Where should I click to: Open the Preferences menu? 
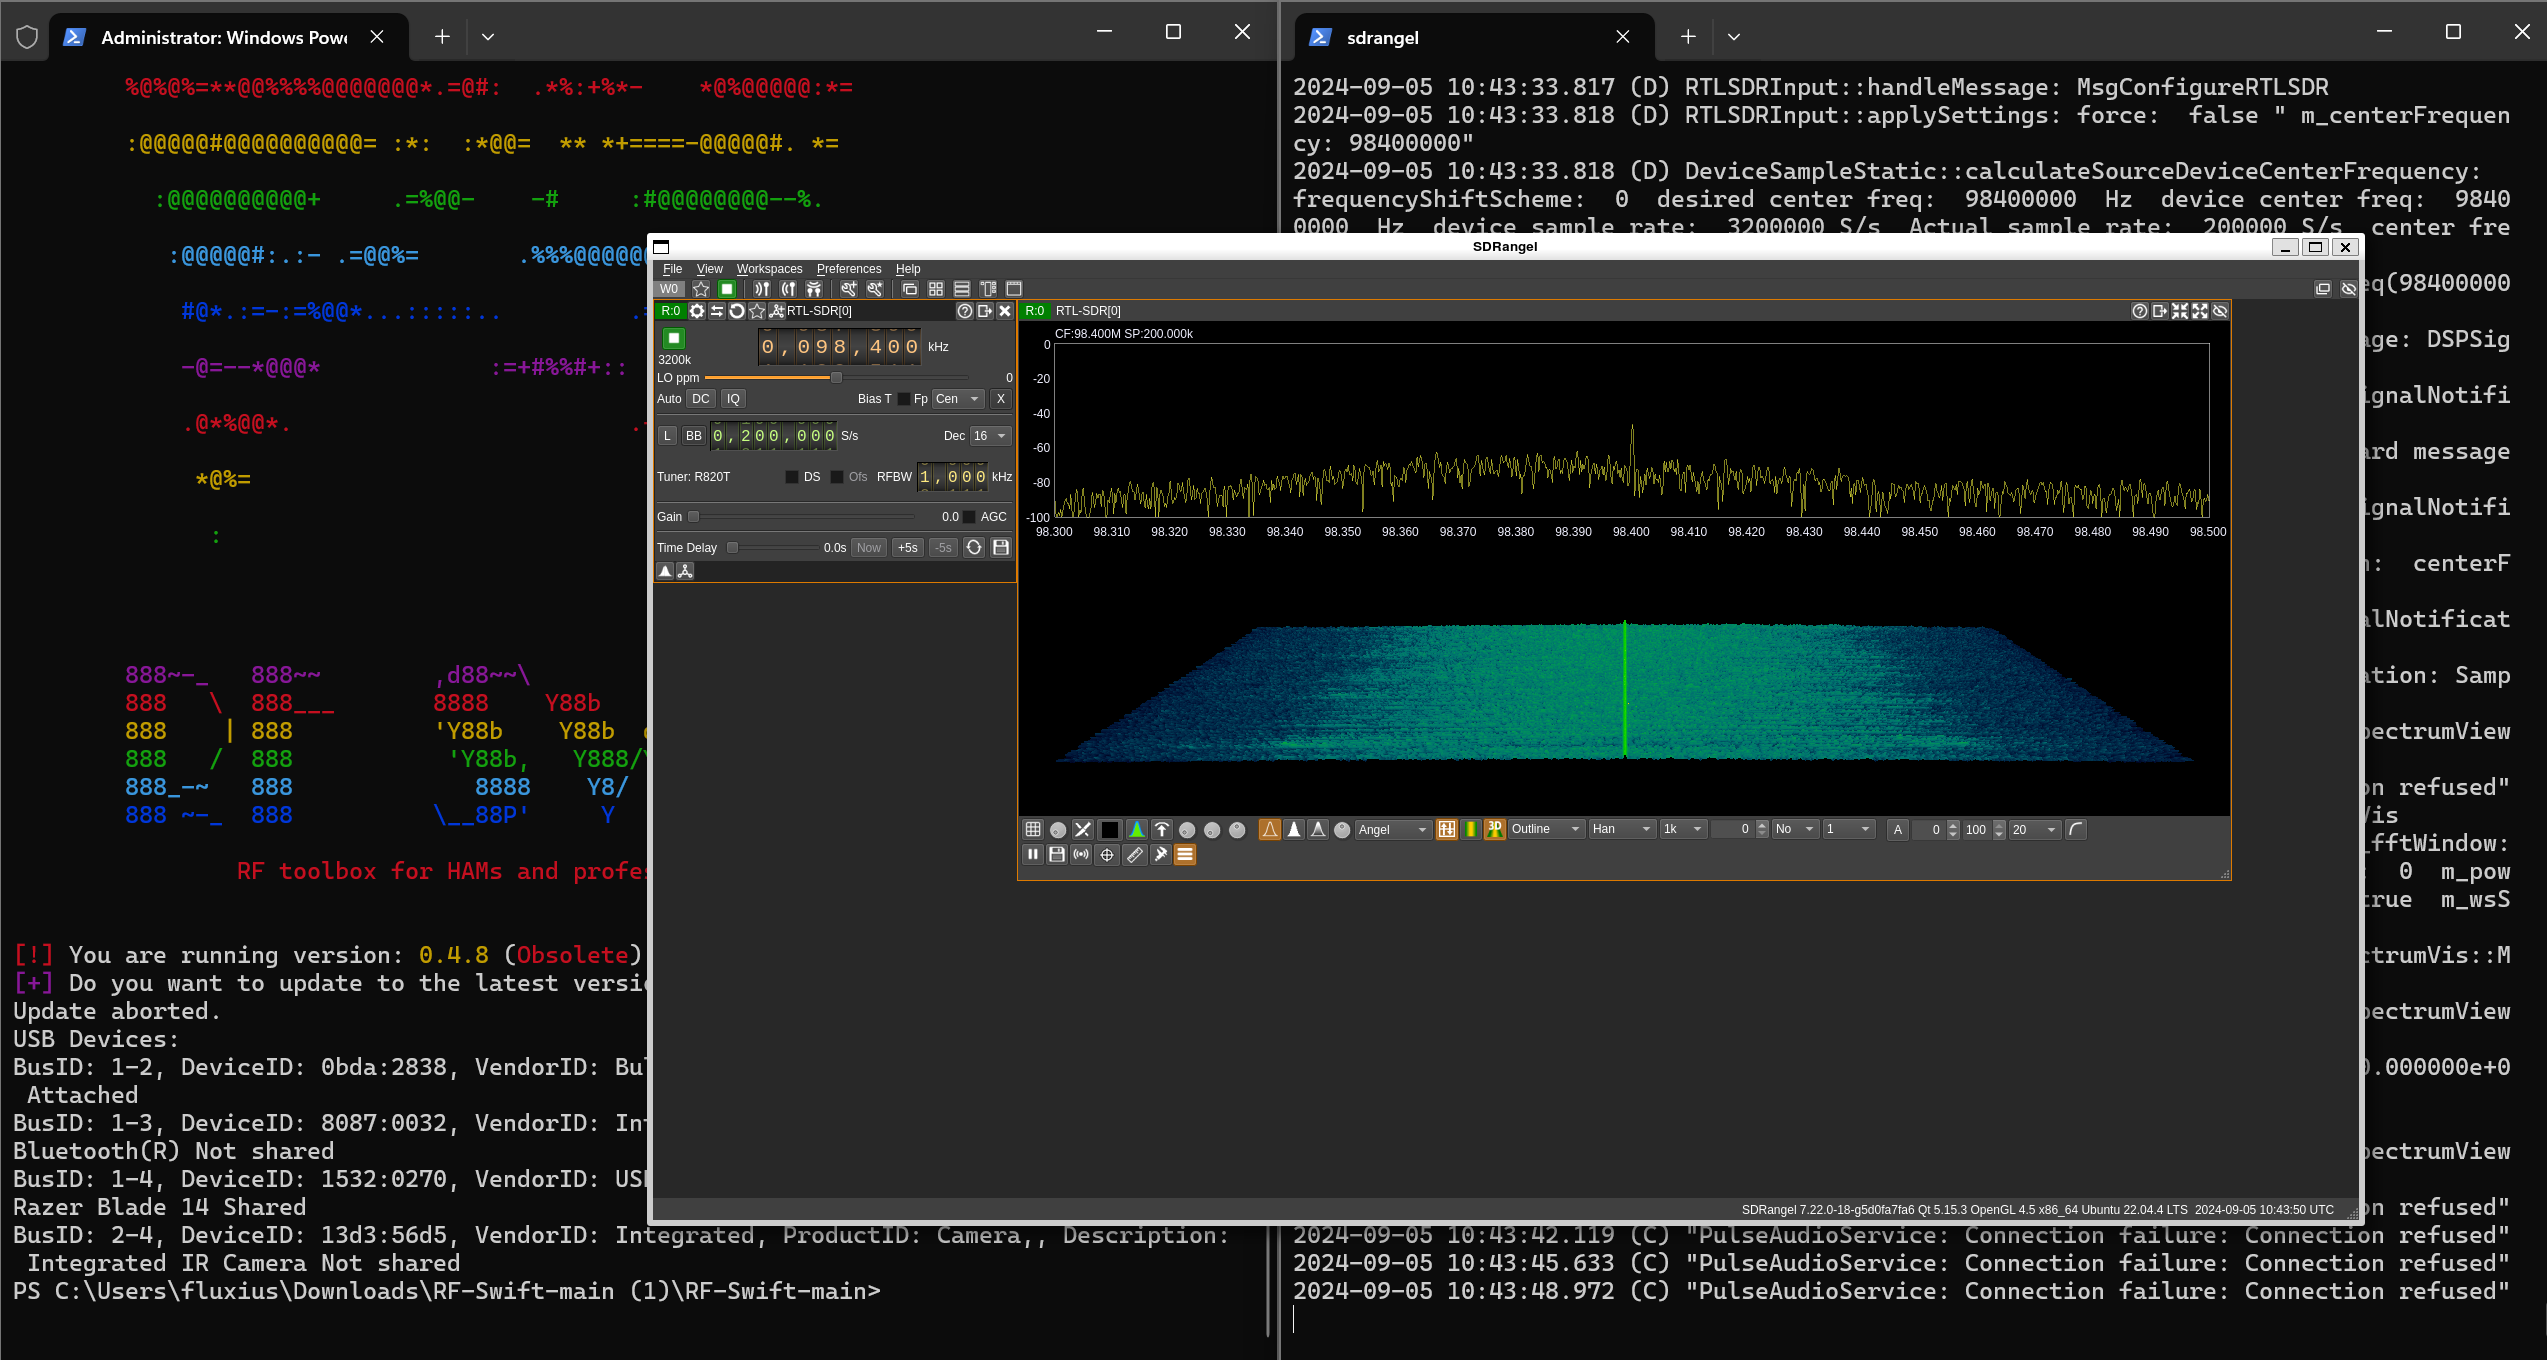point(849,269)
